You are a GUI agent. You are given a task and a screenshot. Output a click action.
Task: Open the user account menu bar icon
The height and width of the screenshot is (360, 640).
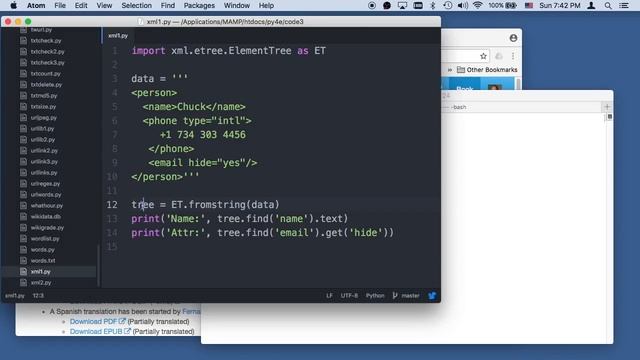591,6
